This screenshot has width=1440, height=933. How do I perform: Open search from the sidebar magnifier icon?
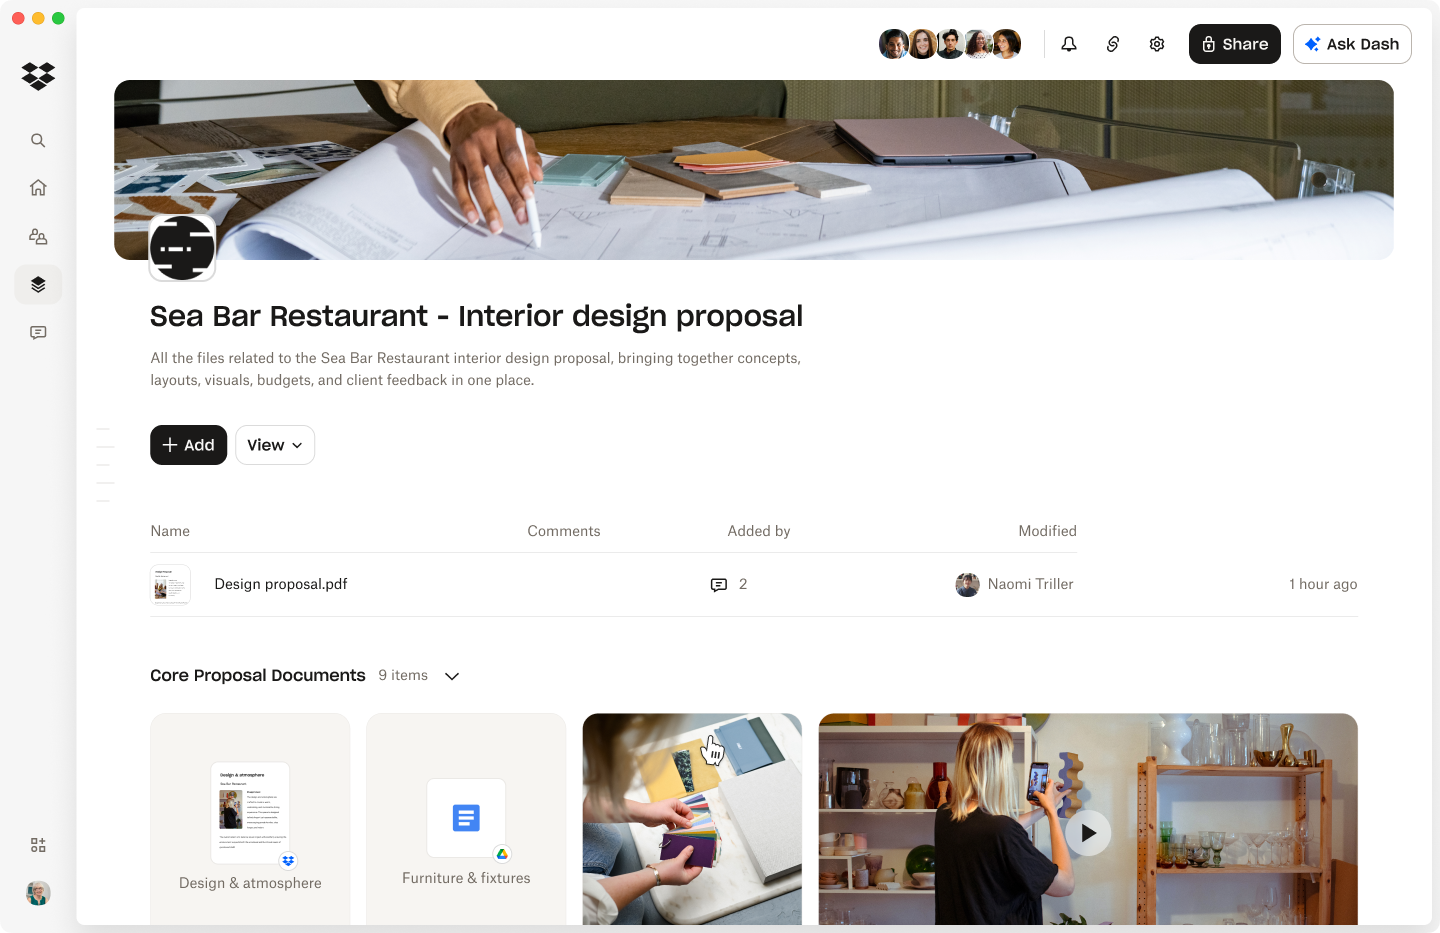(x=38, y=140)
